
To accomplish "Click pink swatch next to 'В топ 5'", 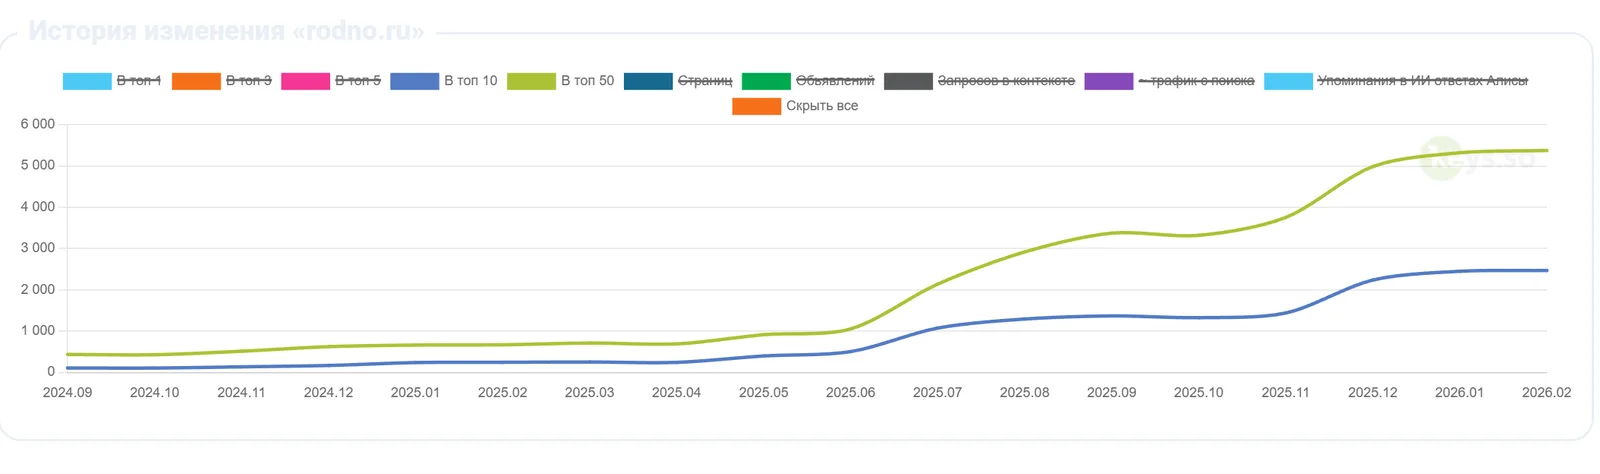I will [x=305, y=81].
